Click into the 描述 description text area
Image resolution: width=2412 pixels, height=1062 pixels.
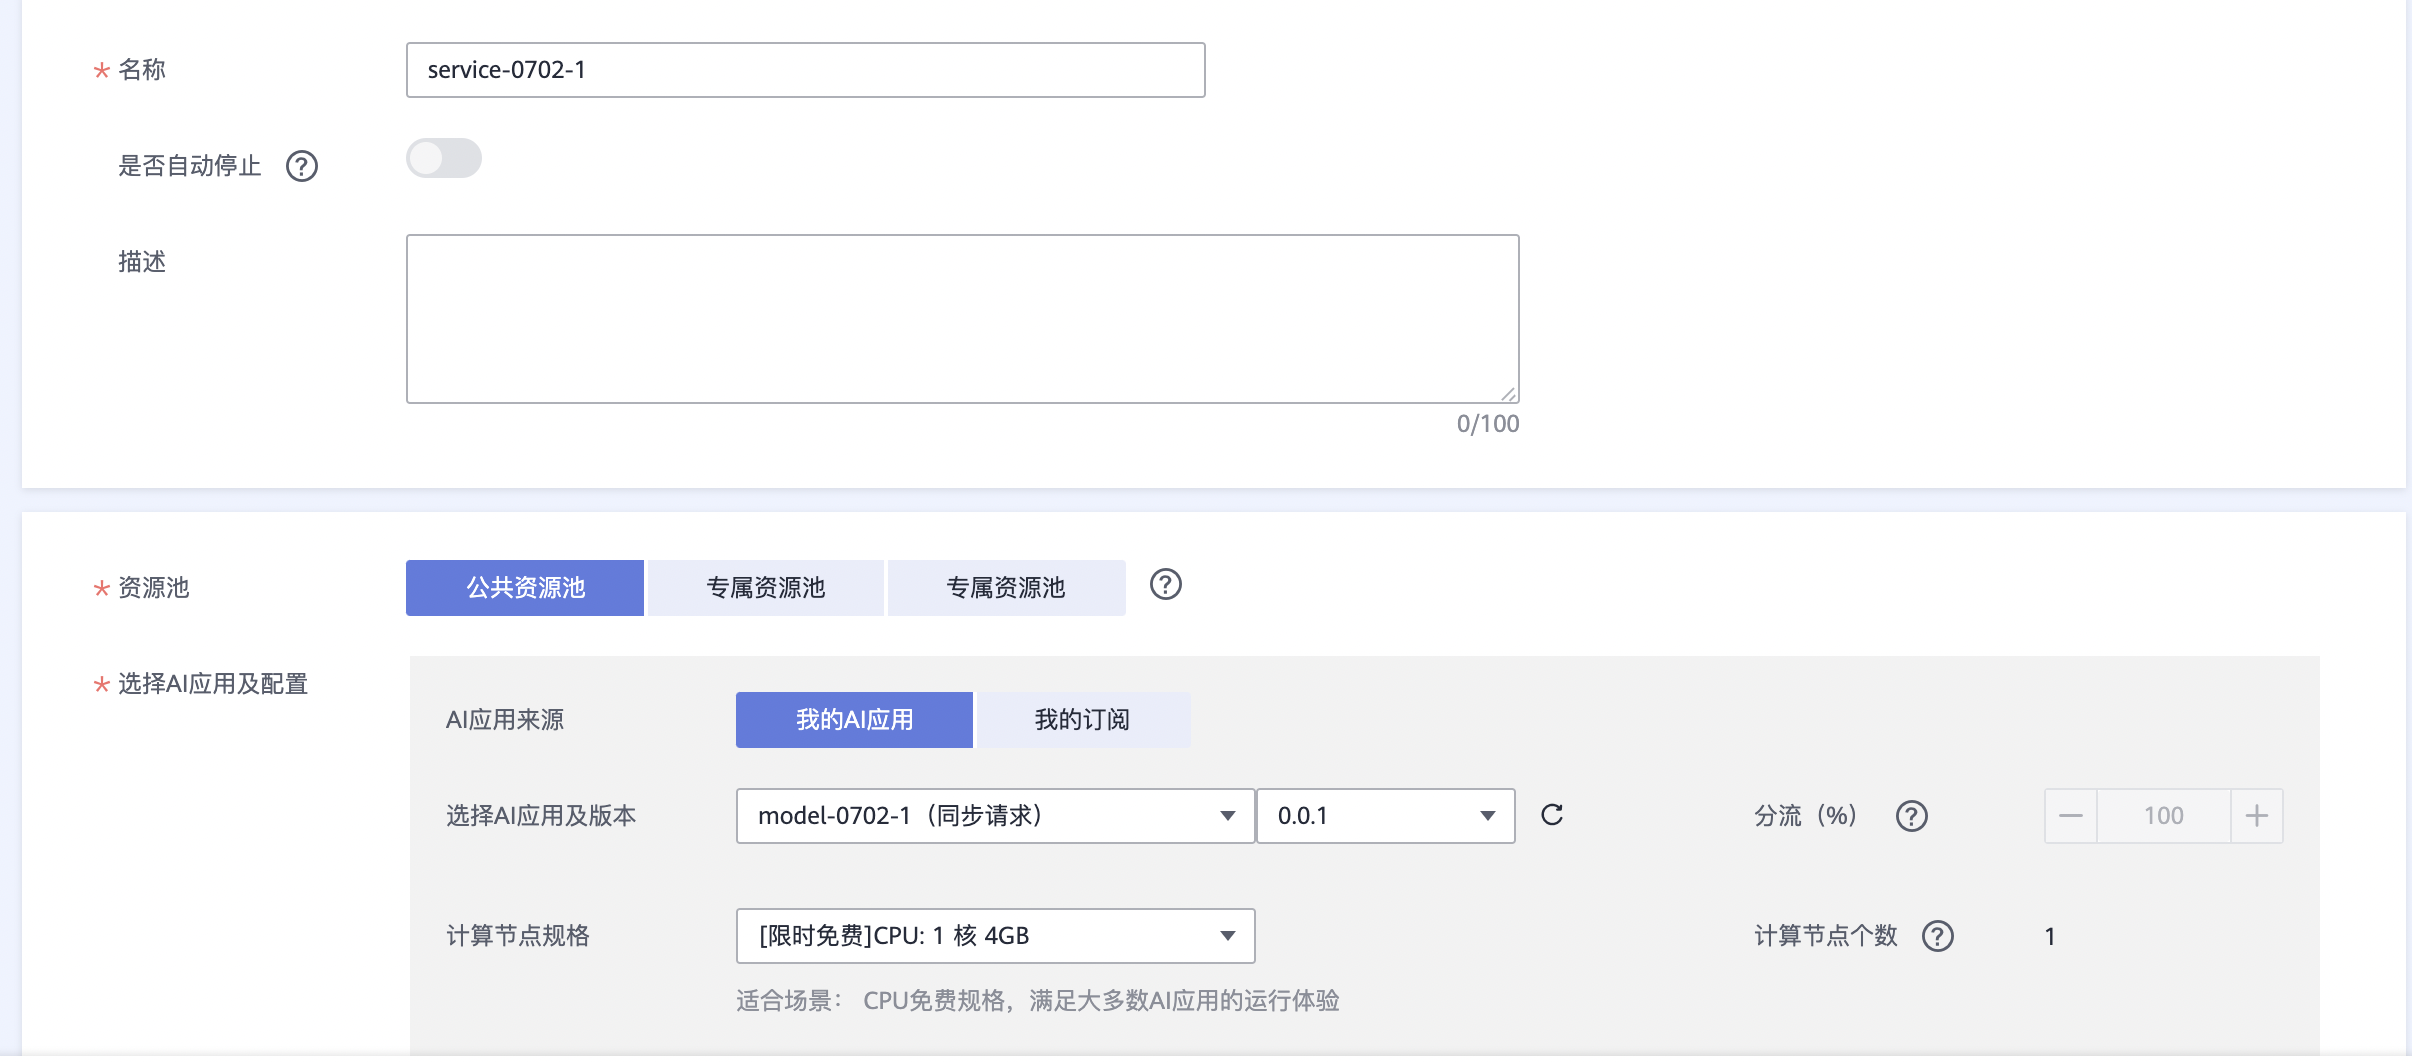tap(962, 319)
